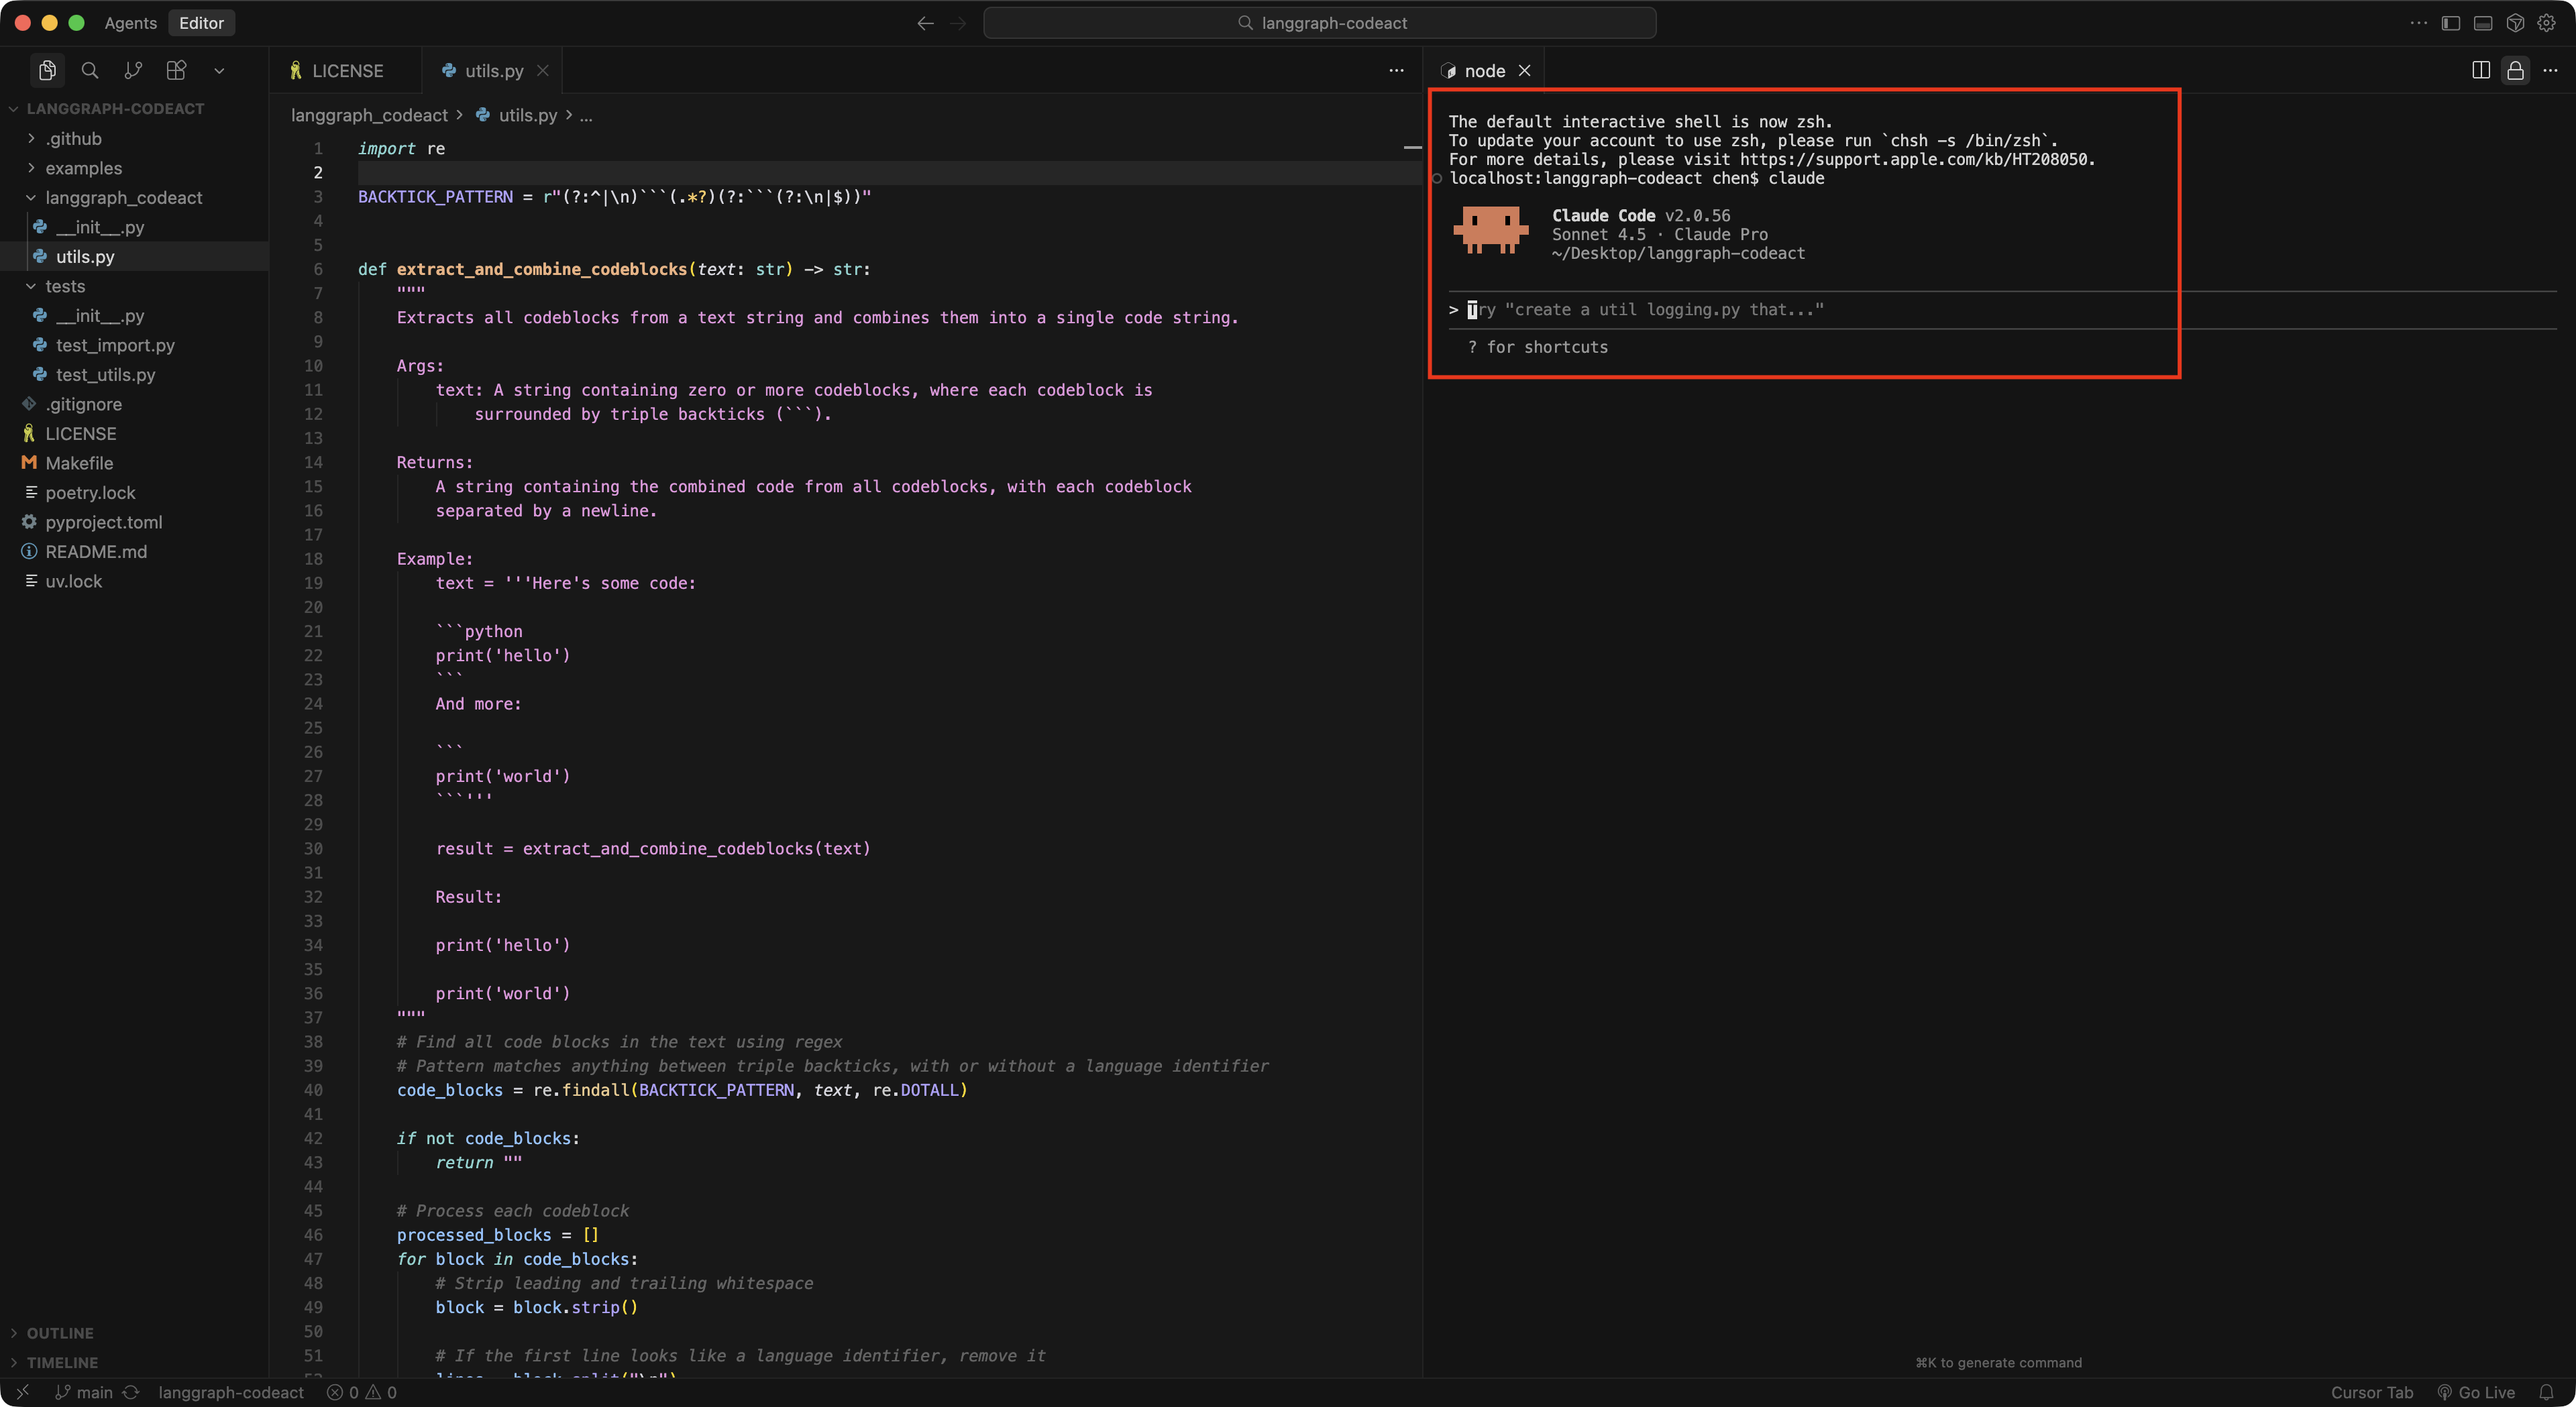Go back with the left arrow
2576x1407 pixels.
point(925,23)
